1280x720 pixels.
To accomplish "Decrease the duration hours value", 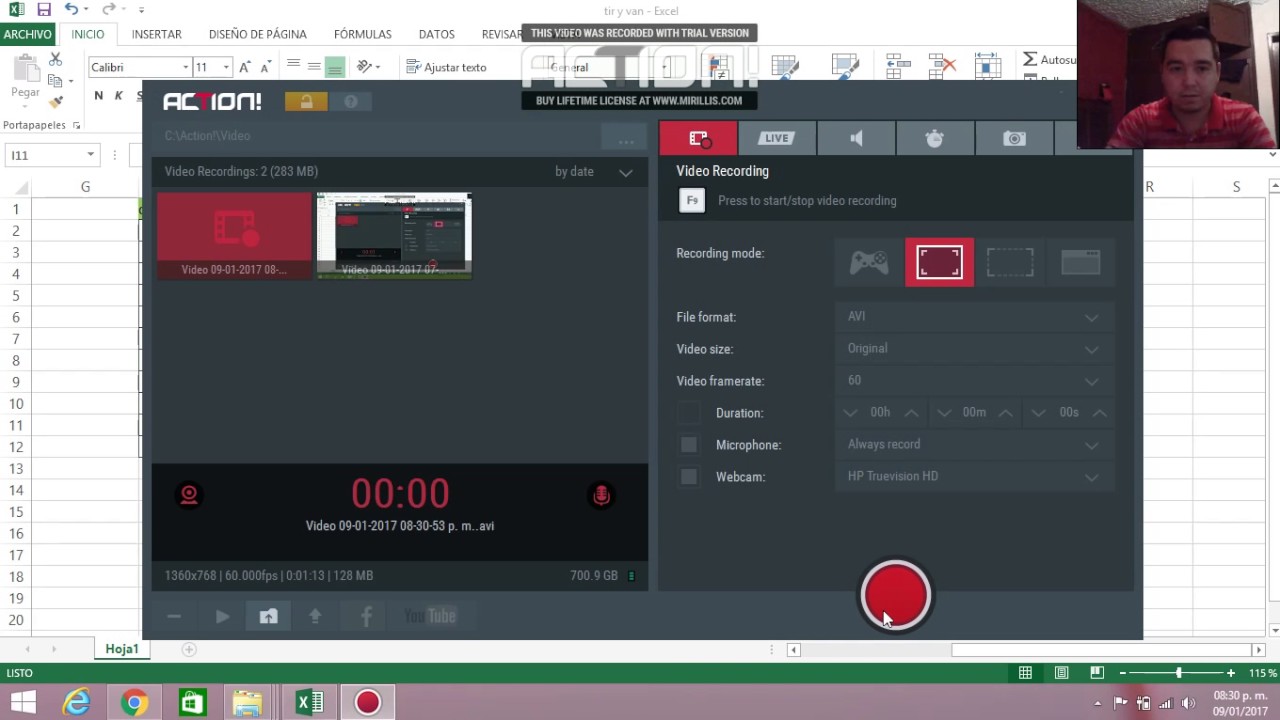I will click(x=850, y=413).
